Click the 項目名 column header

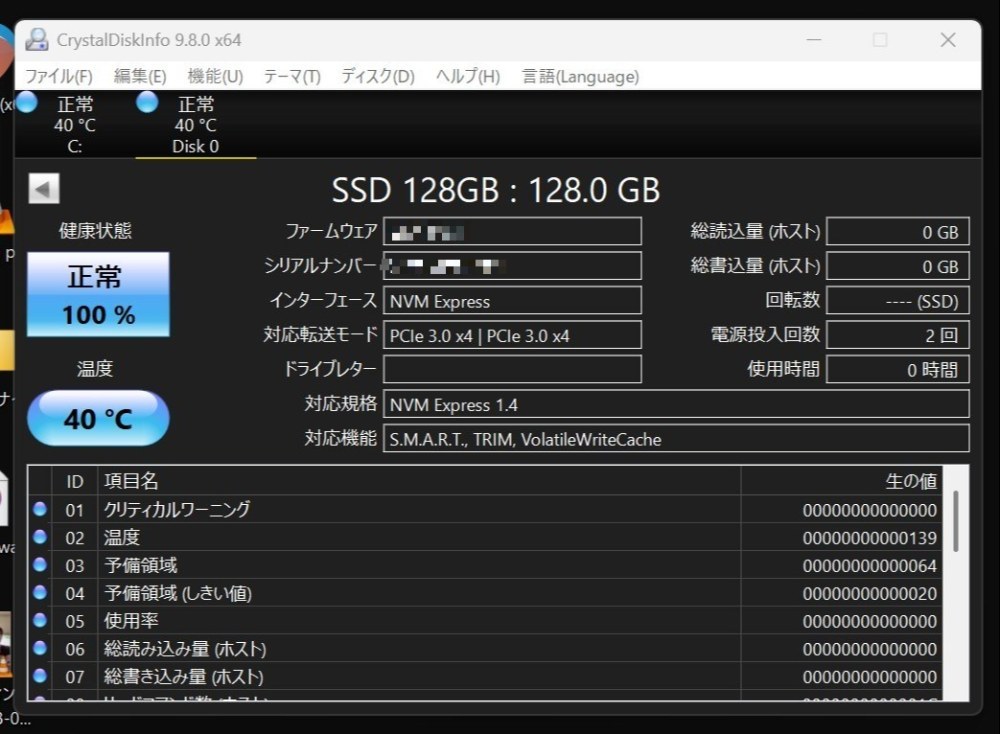tap(420, 481)
